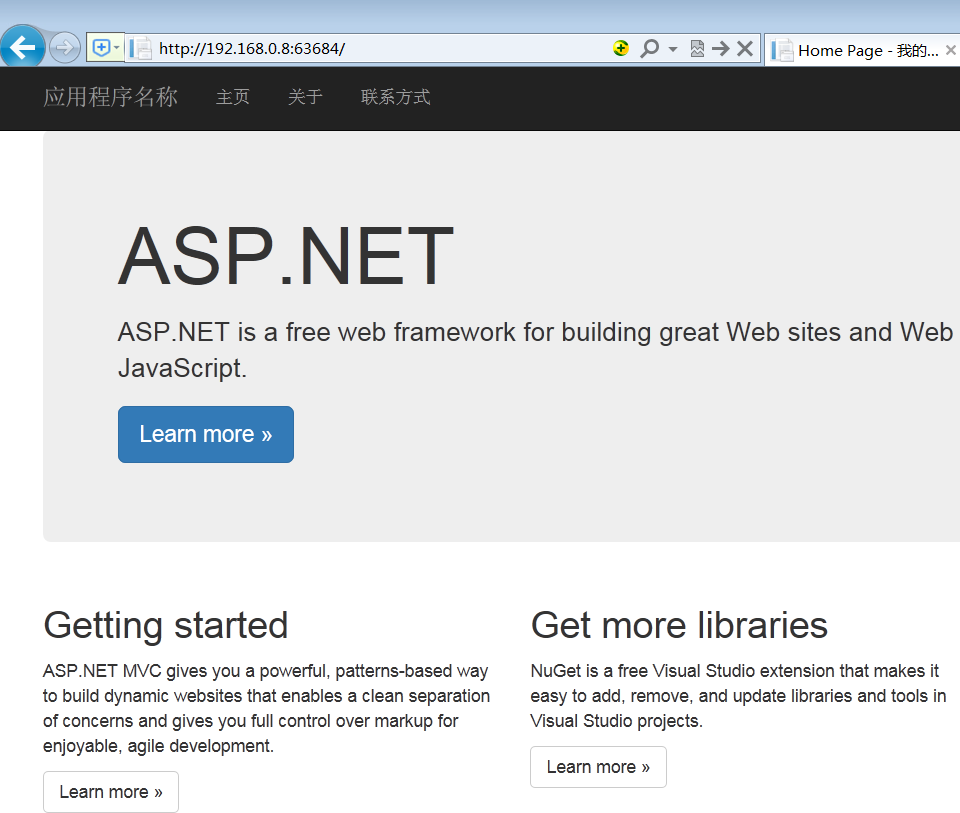
Task: Select the Home Page browser tab
Action: (860, 50)
